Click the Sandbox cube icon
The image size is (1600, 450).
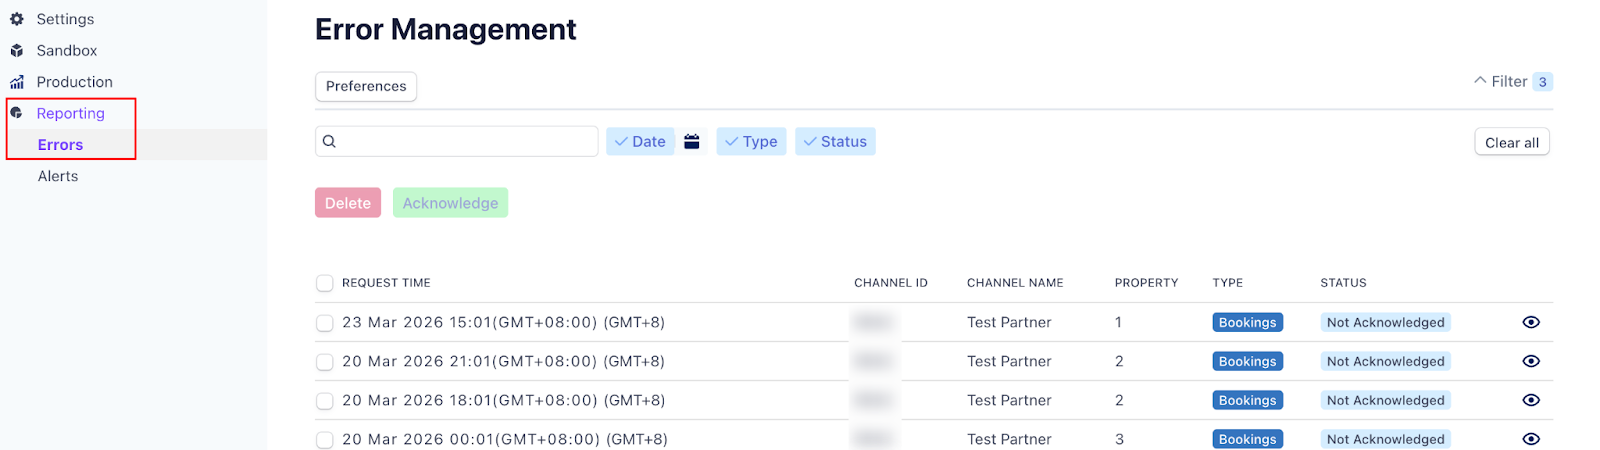[x=17, y=51]
